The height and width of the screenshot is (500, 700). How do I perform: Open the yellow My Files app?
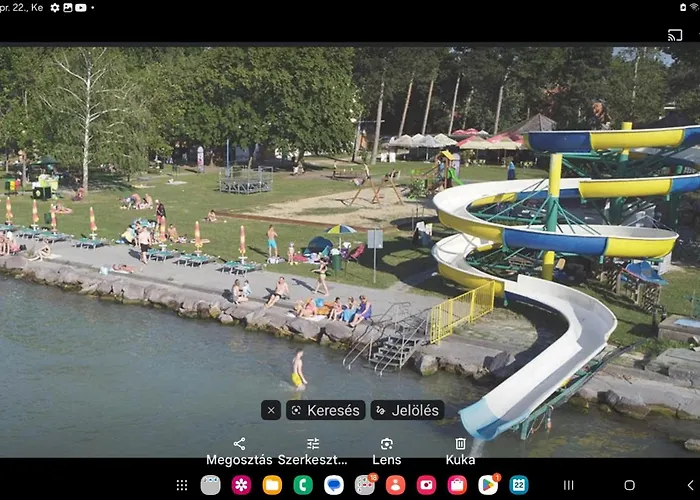coord(272,485)
